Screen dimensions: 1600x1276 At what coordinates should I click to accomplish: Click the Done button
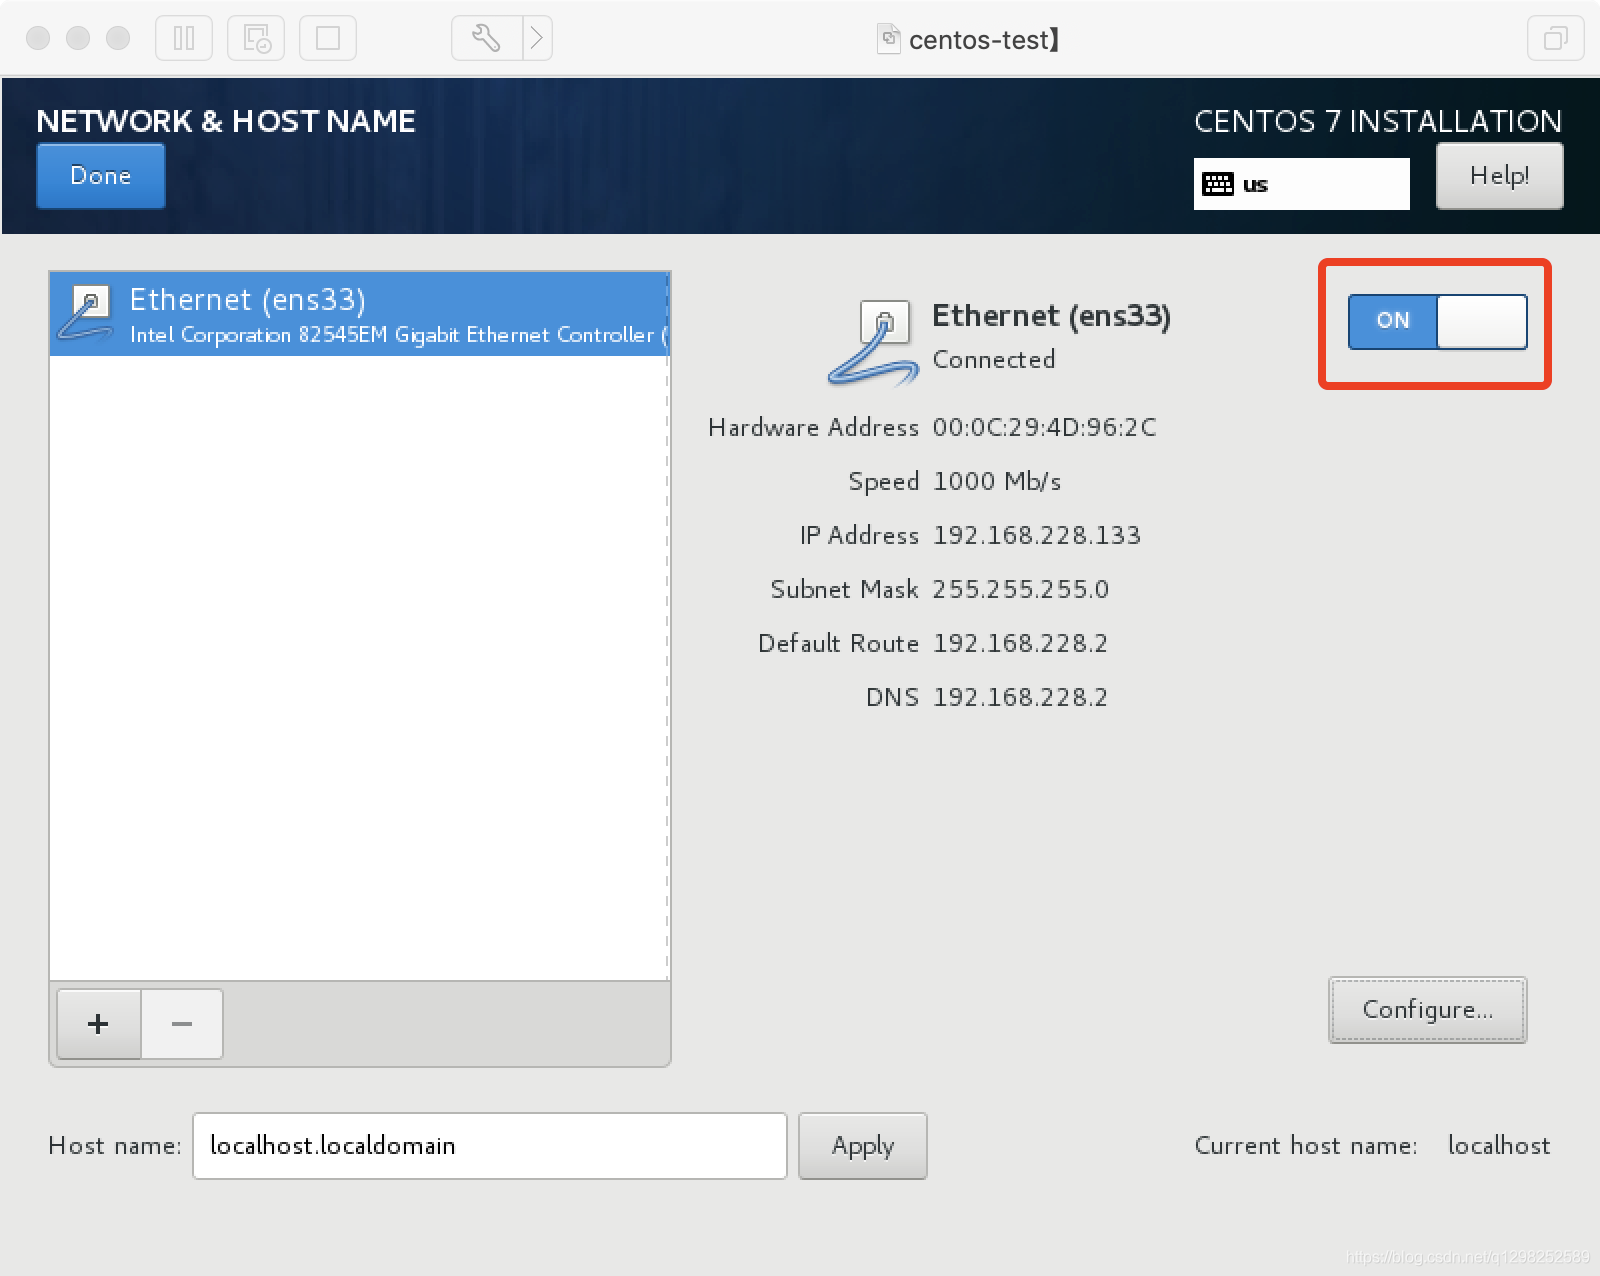pyautogui.click(x=101, y=176)
